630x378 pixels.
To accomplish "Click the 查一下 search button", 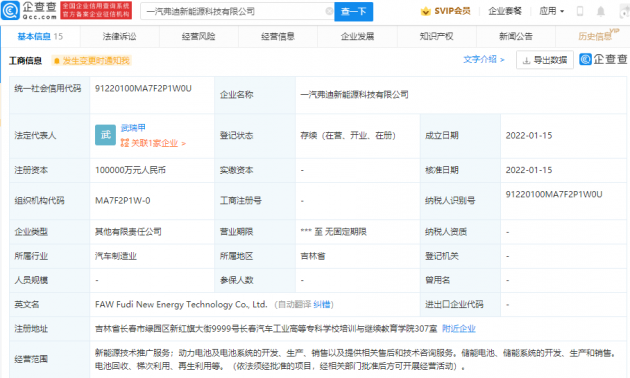I will (354, 12).
